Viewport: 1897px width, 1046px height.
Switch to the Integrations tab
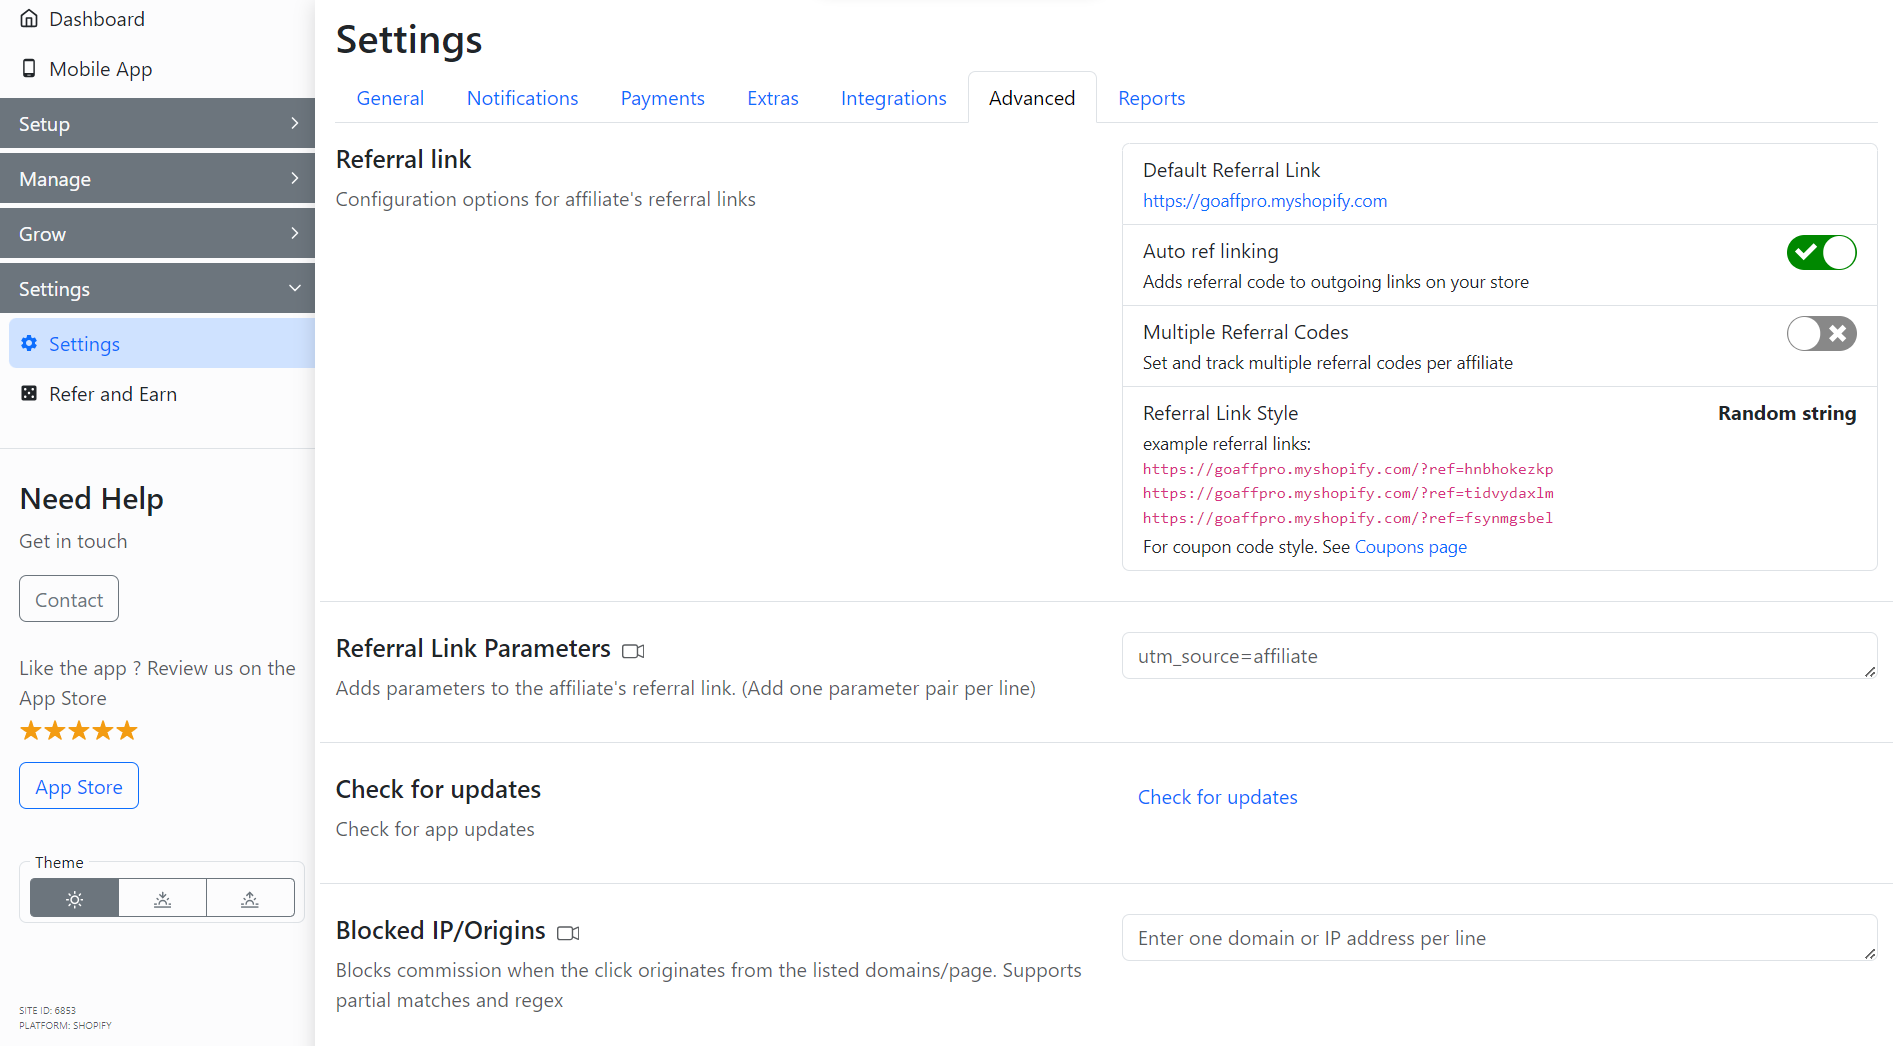(x=893, y=98)
